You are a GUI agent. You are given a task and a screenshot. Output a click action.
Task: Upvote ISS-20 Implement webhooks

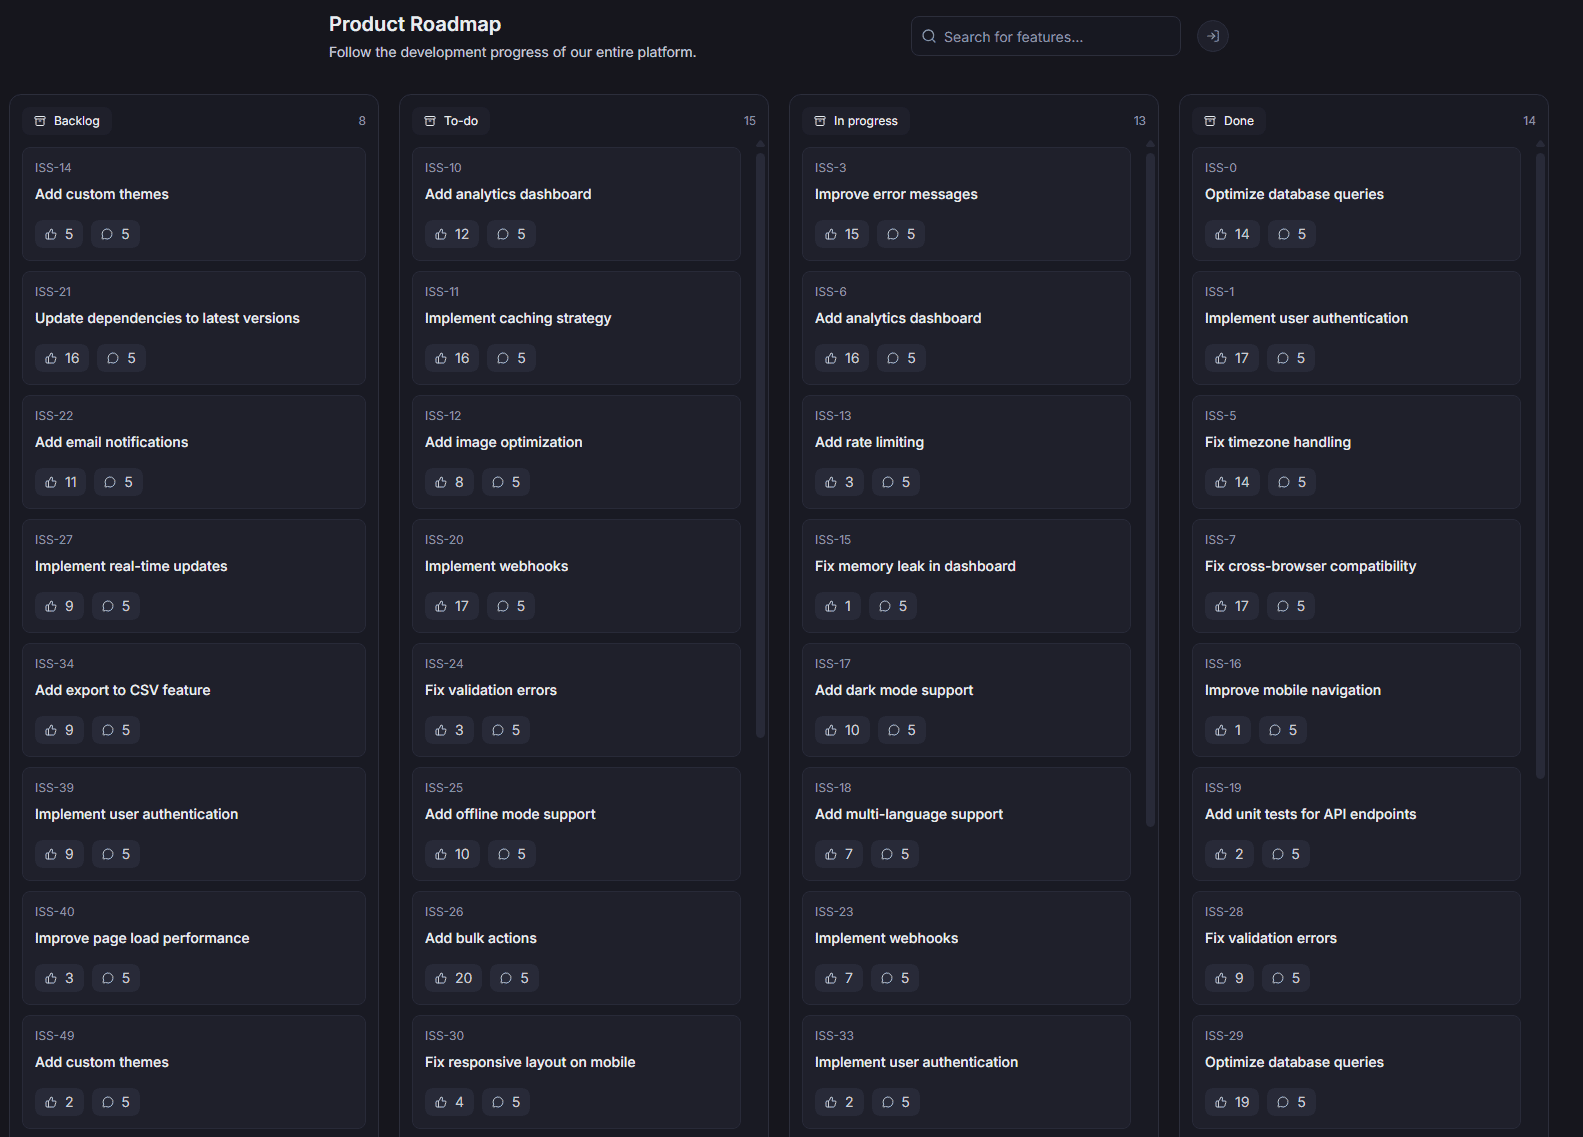coord(452,606)
